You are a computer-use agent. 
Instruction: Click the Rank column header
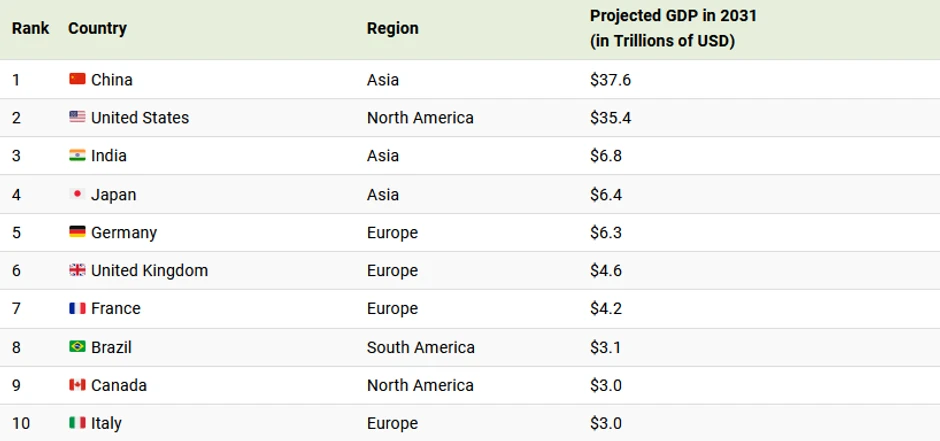click(x=31, y=28)
